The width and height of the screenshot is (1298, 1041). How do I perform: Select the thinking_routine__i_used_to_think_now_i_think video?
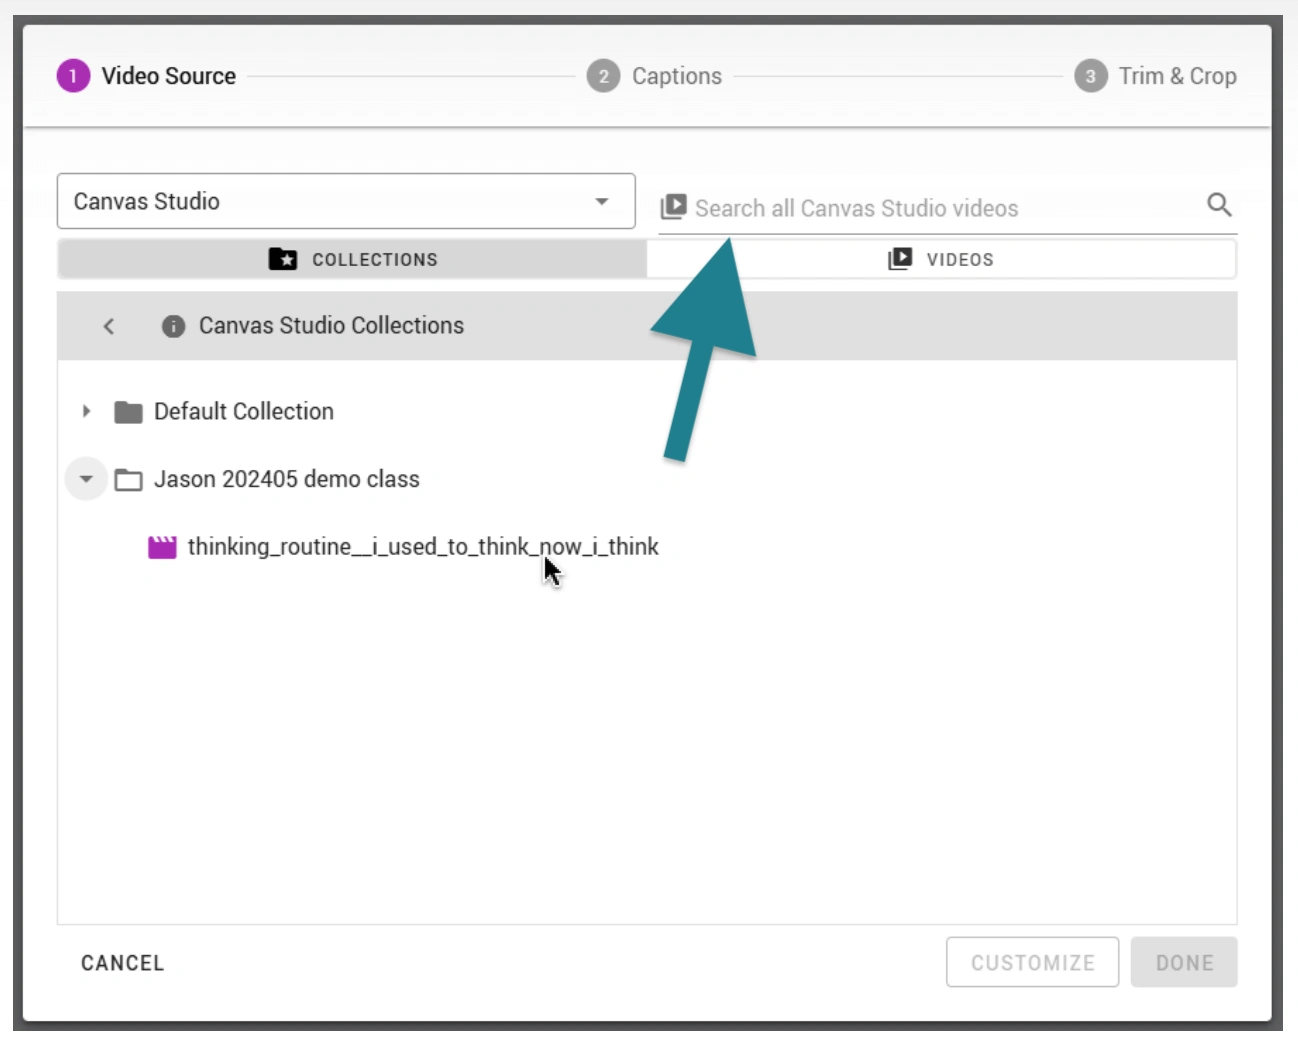click(423, 547)
